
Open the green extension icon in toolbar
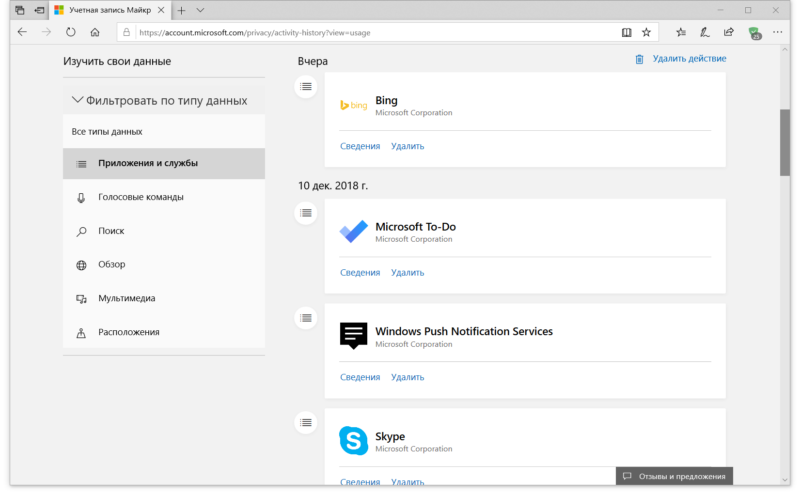point(754,33)
